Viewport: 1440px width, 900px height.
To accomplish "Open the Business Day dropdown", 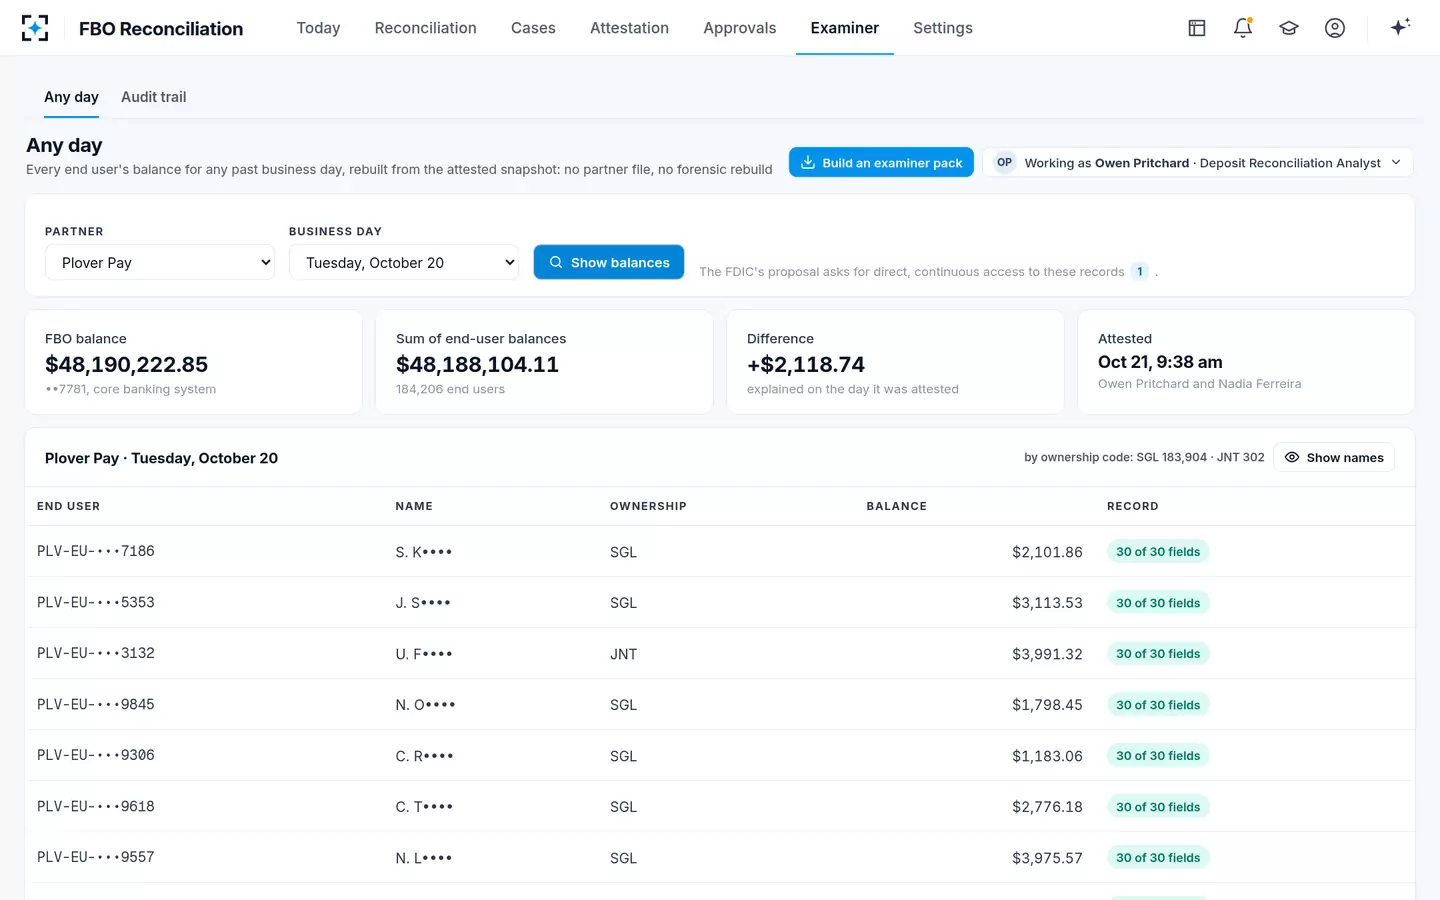I will click(x=404, y=262).
